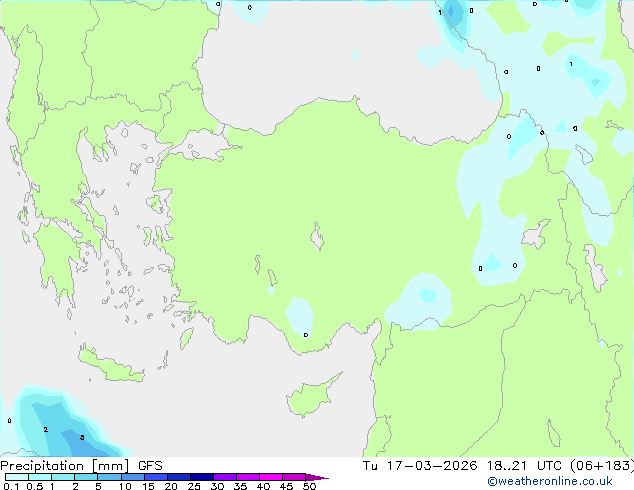Select the 45–50 mm legend color swatch
Viewport: 634px width, 490px height.
tap(294, 477)
